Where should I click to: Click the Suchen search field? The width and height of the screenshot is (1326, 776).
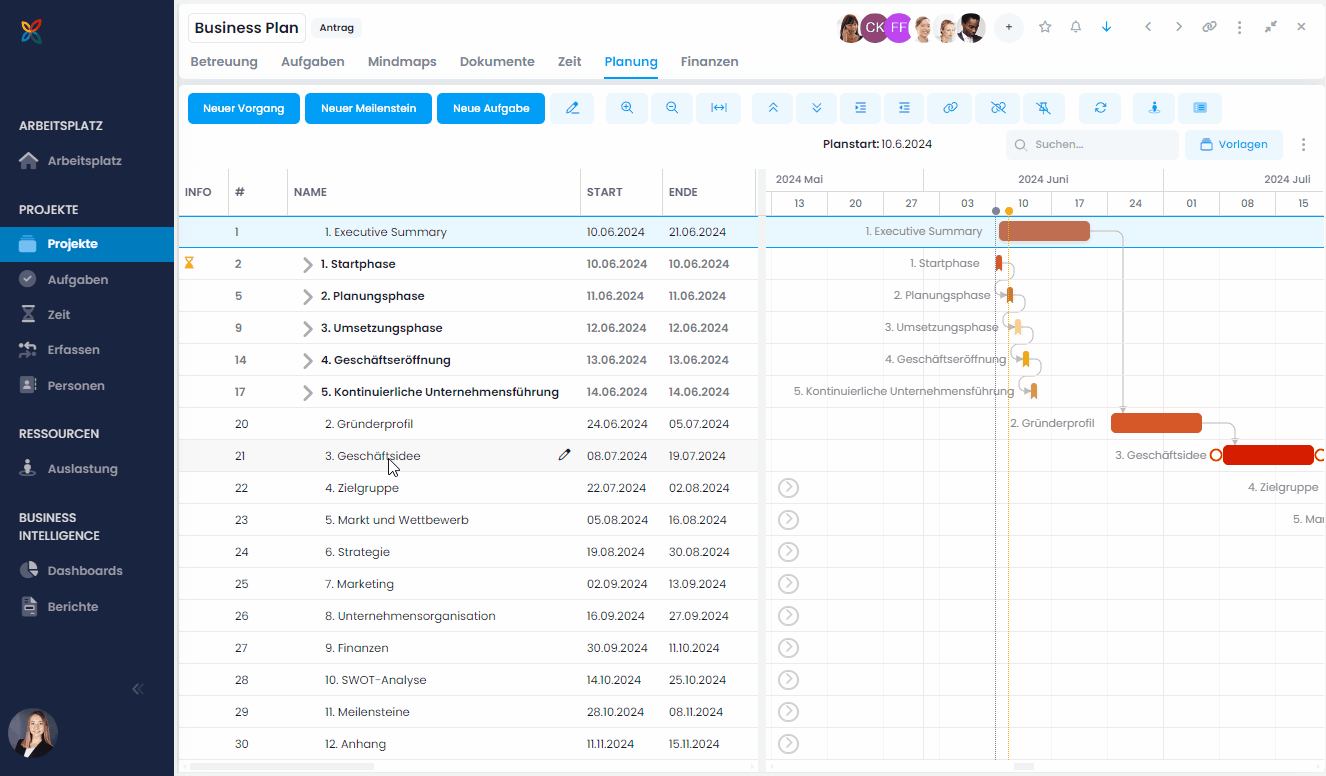1092,145
